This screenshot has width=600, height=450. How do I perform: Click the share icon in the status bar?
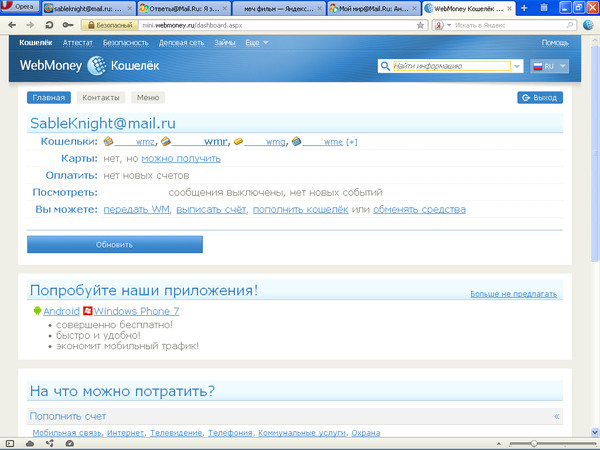[50, 443]
